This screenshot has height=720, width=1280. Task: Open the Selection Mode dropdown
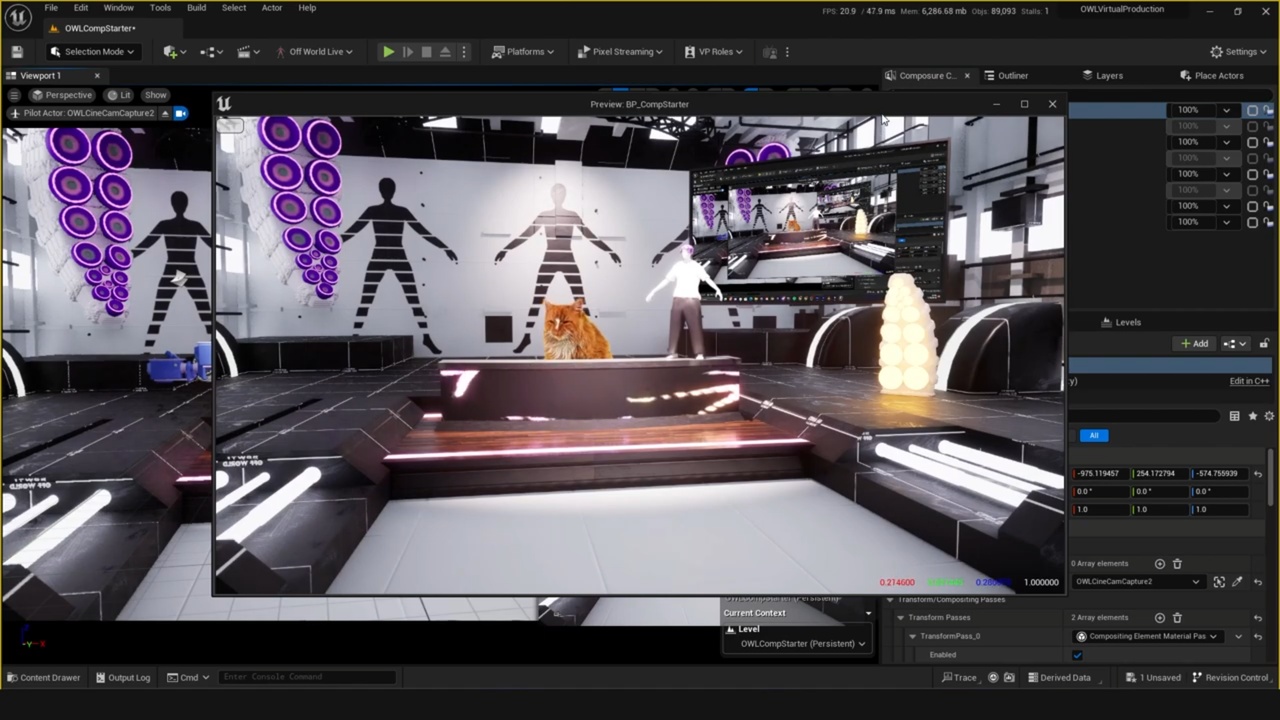click(x=93, y=52)
